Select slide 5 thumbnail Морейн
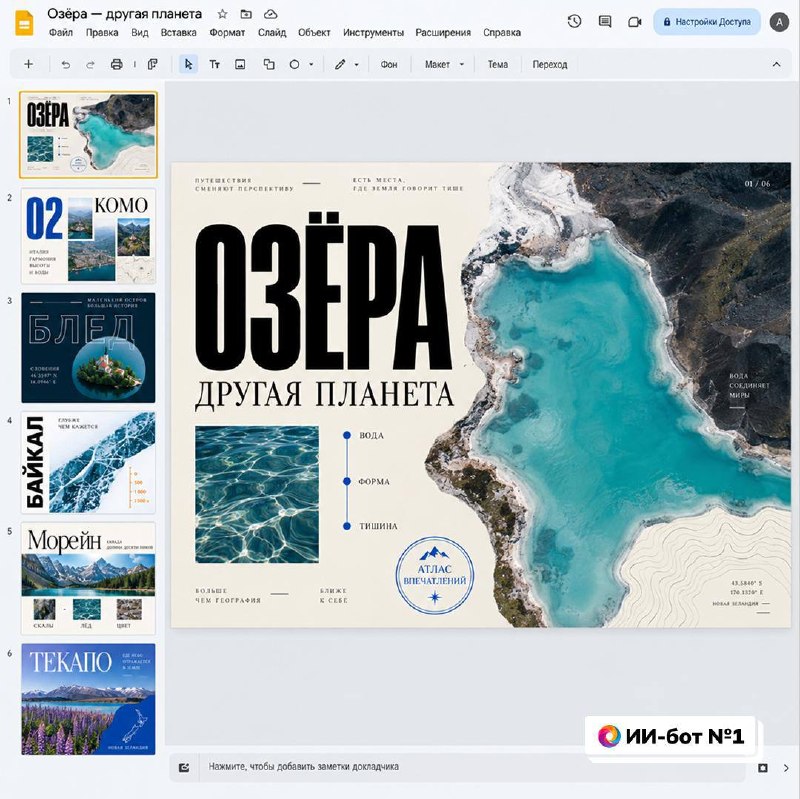Screen dimensions: 800x799 (x=88, y=578)
